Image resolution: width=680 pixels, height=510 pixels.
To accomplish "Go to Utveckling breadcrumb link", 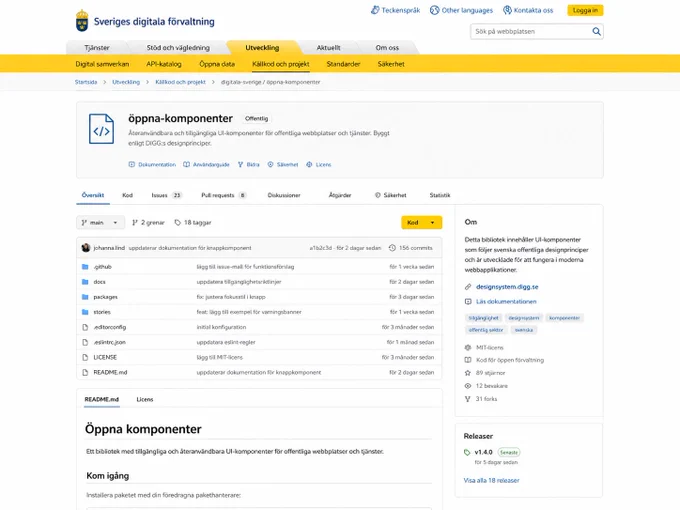I will (x=126, y=82).
